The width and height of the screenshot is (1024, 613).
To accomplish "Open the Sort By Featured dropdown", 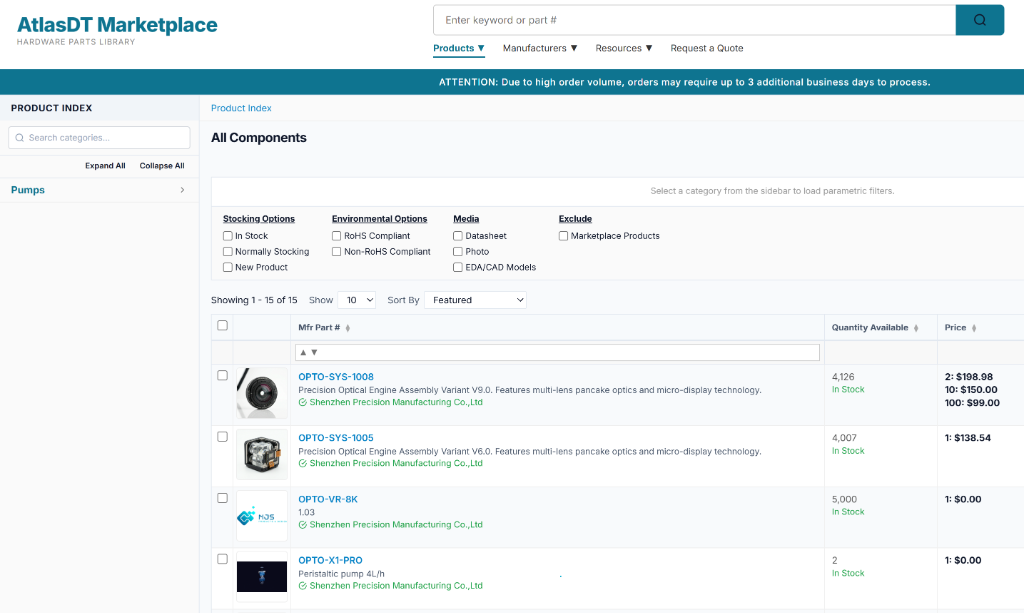I will (475, 300).
